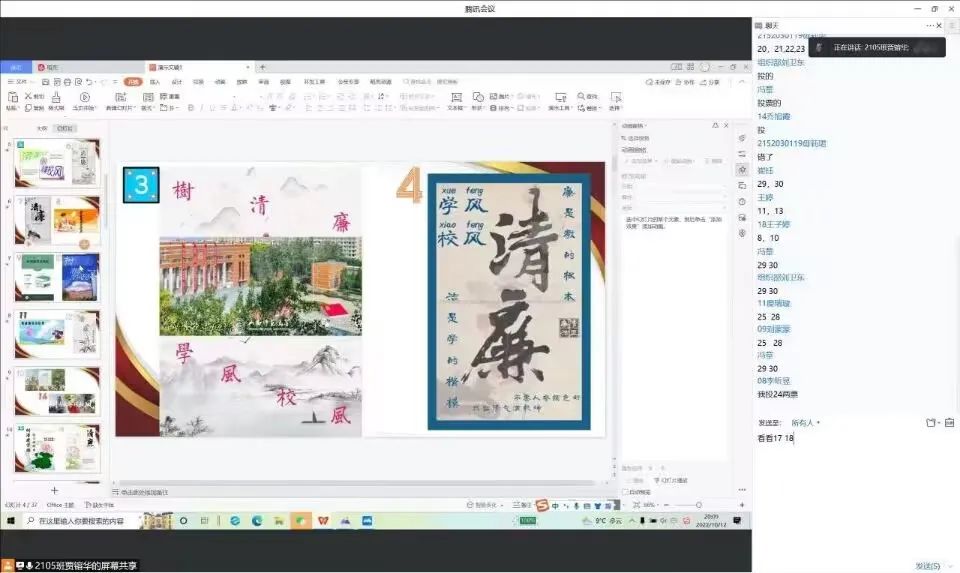960x573 pixels.
Task: Click the Share button in WPS header
Action: (710, 82)
